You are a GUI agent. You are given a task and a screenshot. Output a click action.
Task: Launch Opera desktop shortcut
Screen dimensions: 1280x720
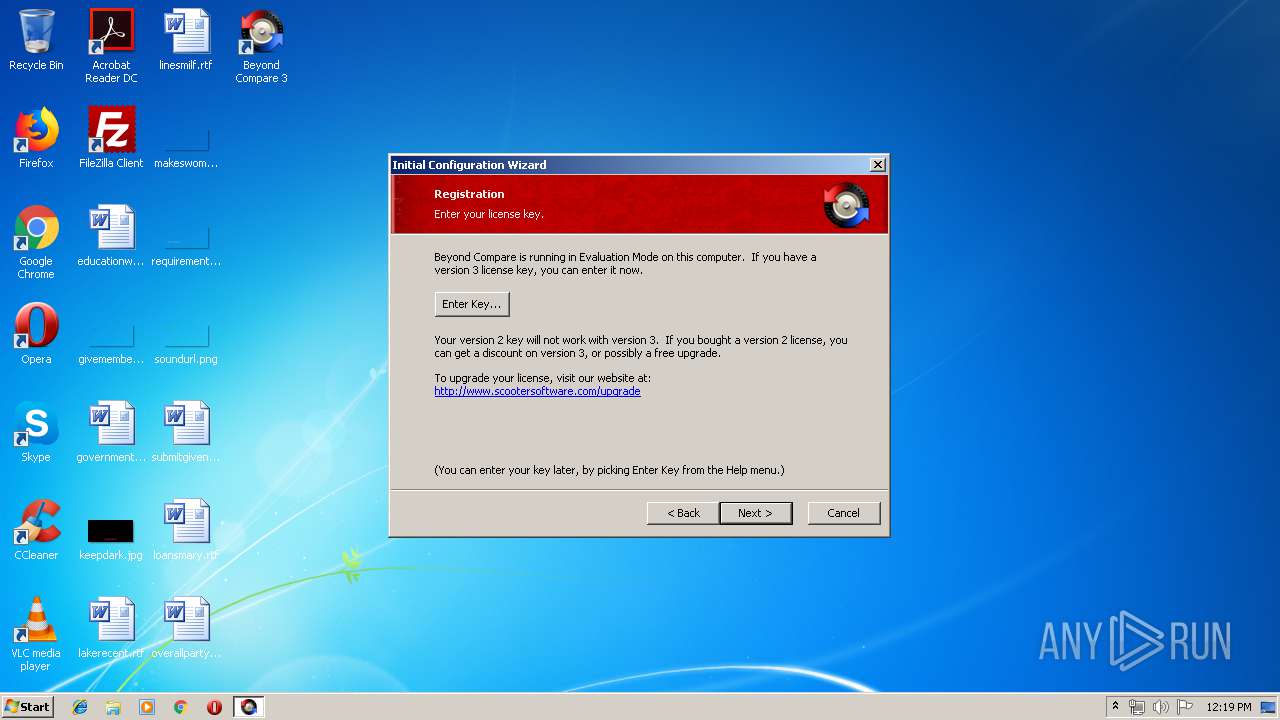pos(36,334)
